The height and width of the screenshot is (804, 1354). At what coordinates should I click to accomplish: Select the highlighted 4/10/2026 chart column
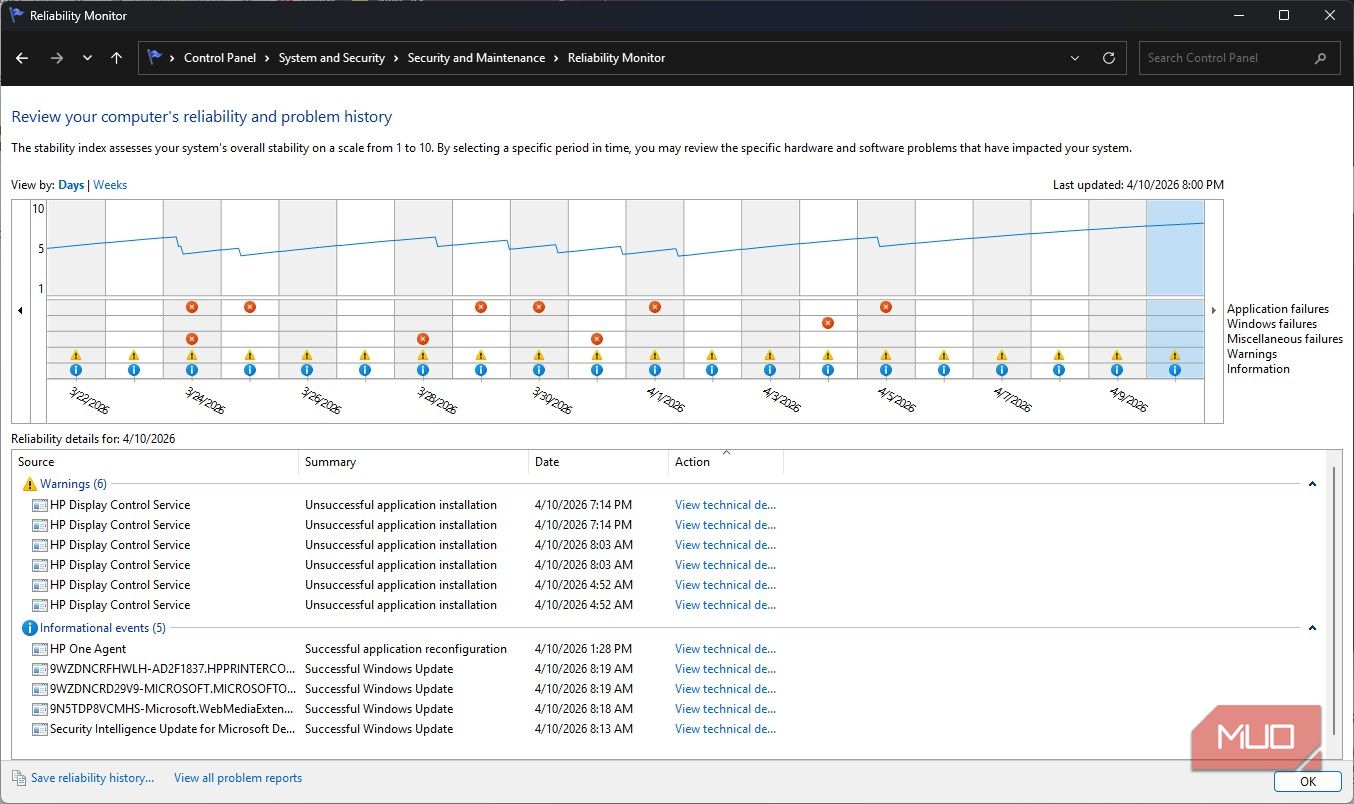(1175, 289)
